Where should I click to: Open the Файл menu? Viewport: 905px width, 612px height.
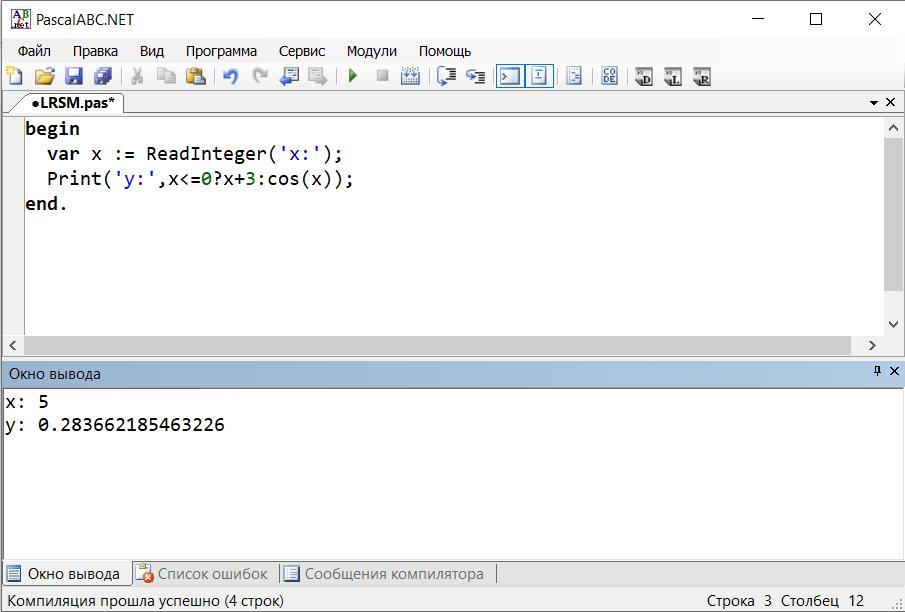34,51
